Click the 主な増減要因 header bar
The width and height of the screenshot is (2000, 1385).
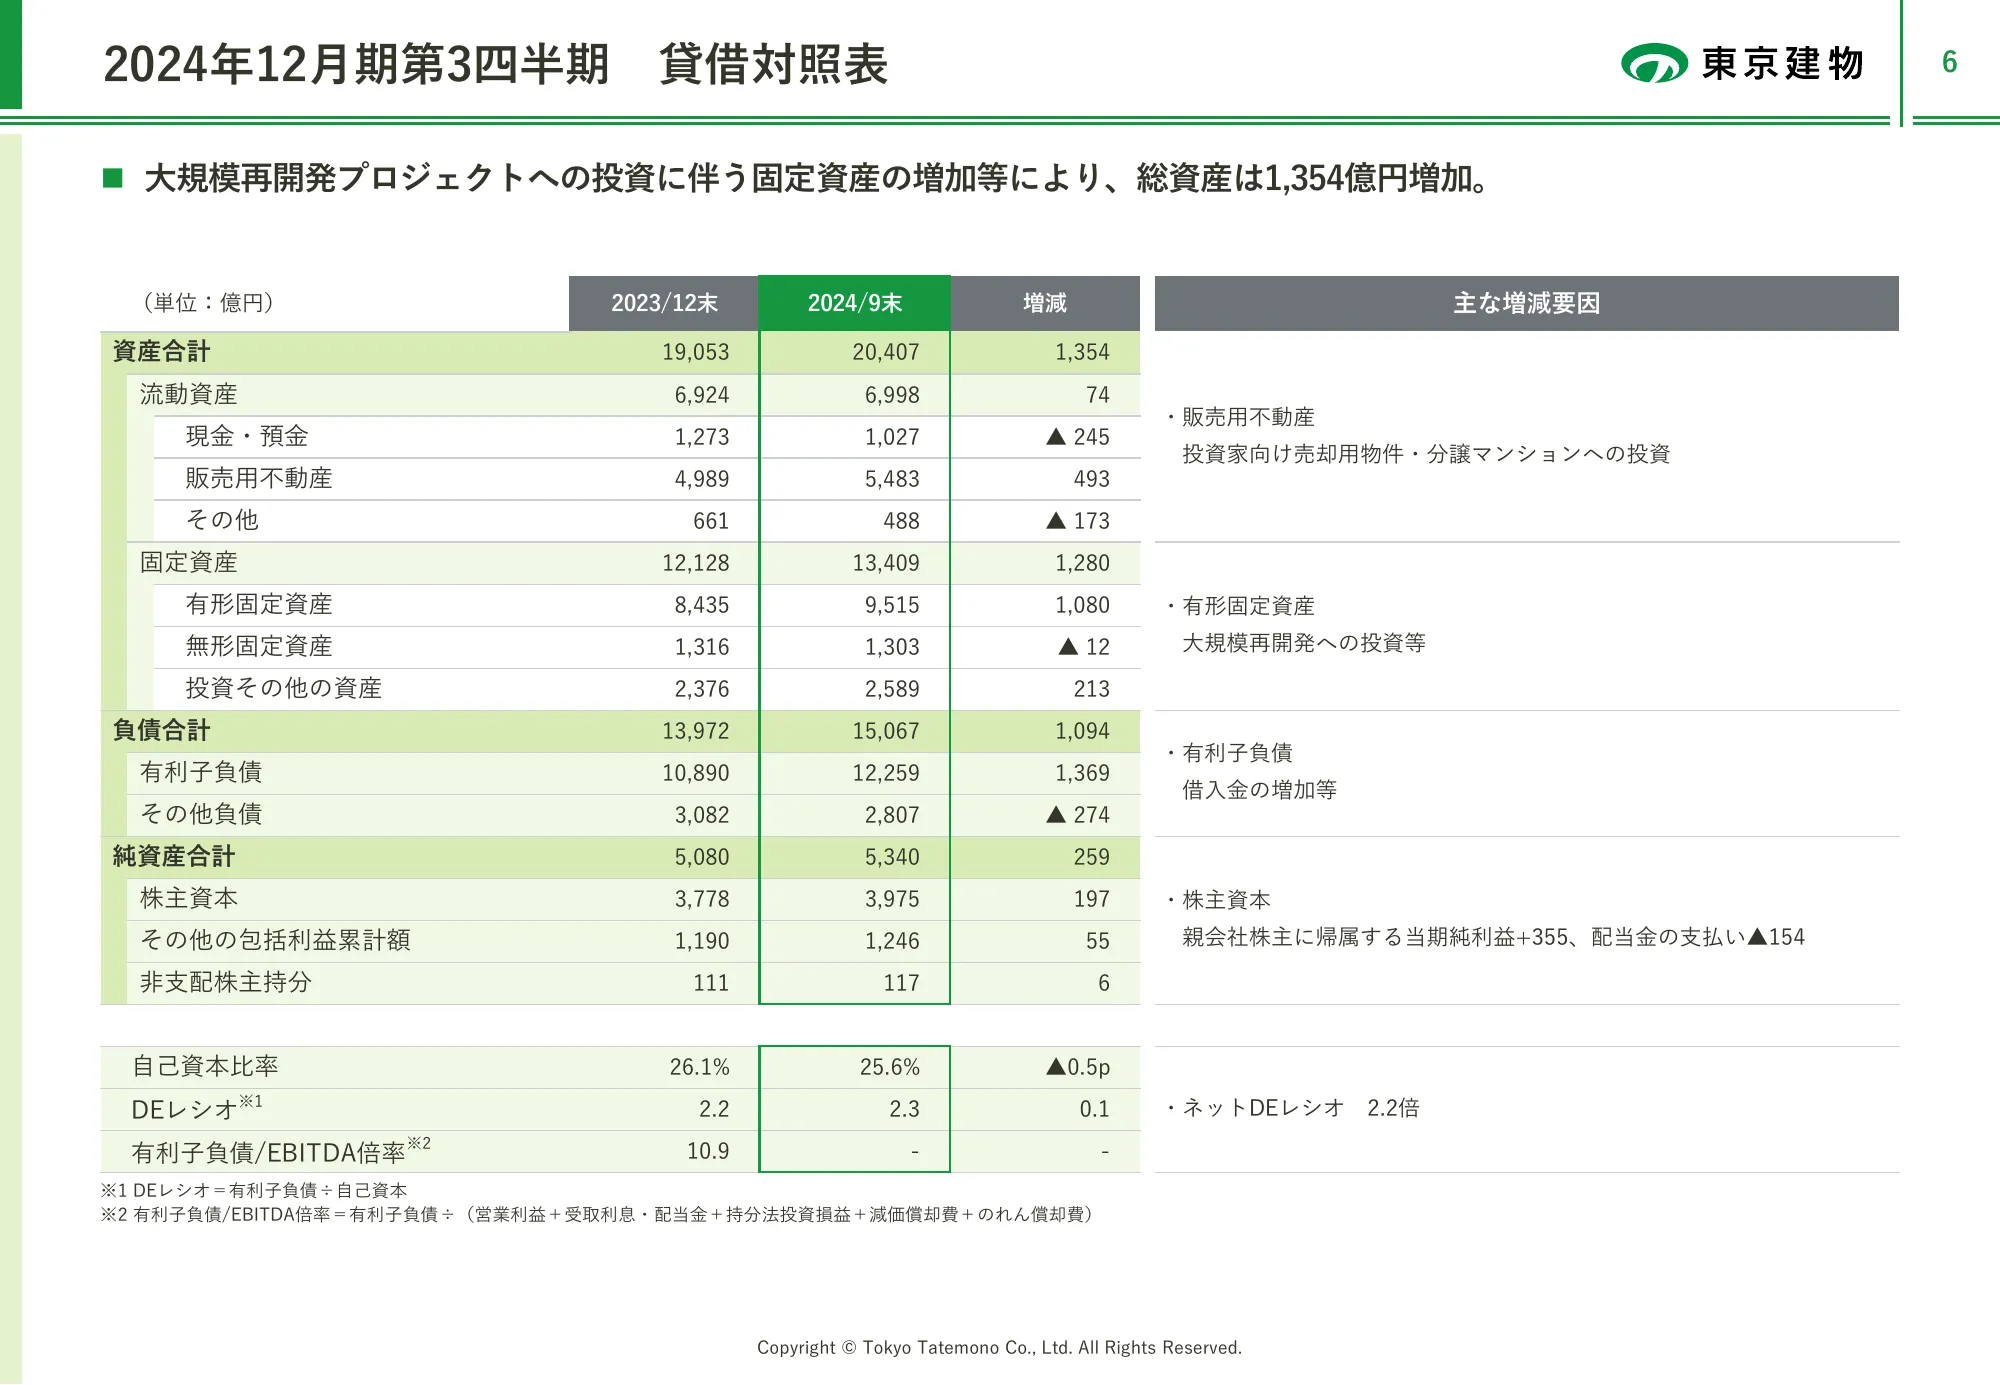(x=1526, y=303)
